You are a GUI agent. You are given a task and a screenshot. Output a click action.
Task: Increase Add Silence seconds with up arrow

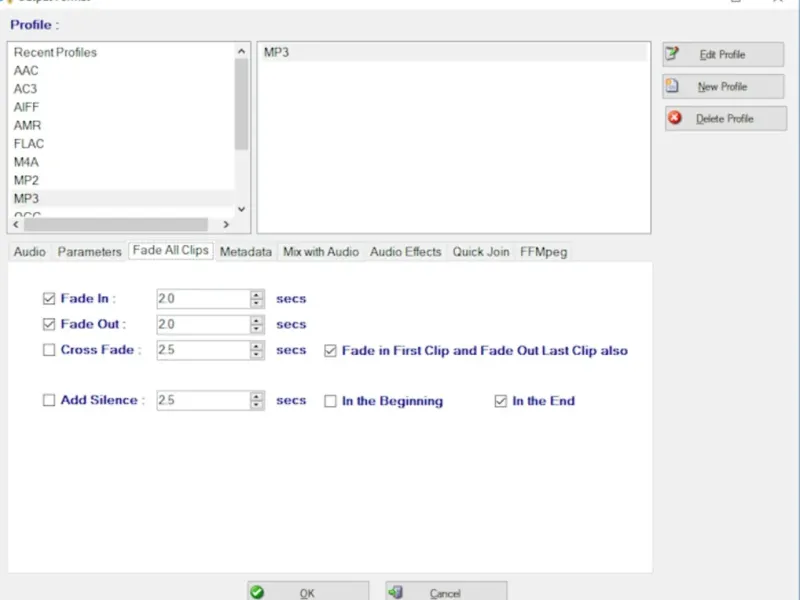pyautogui.click(x=257, y=396)
